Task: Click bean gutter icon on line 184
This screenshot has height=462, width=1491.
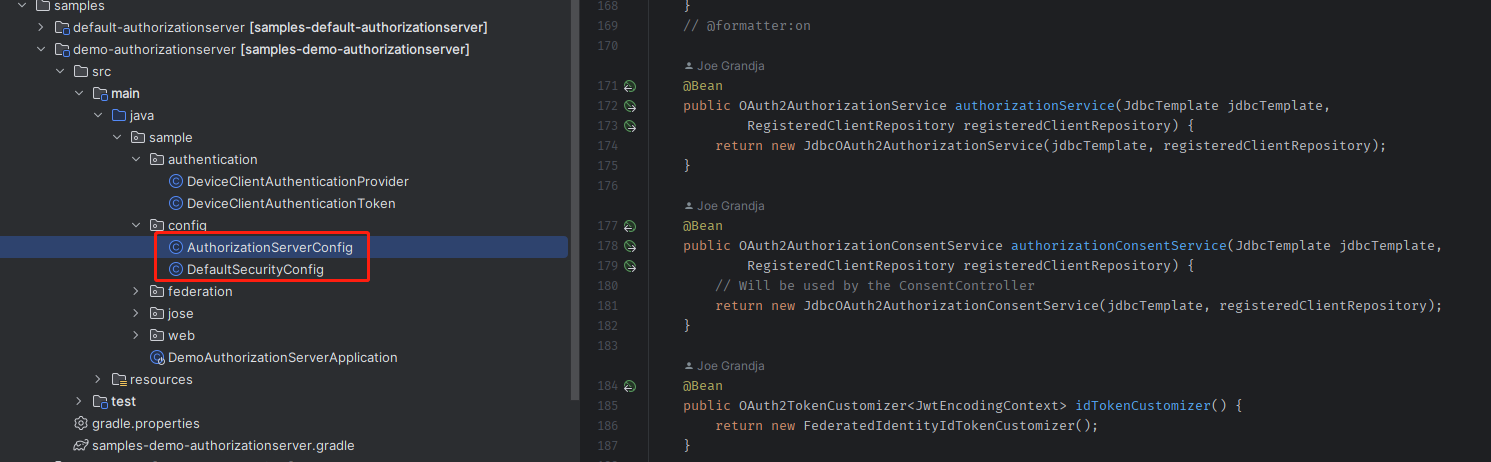Action: pyautogui.click(x=630, y=386)
